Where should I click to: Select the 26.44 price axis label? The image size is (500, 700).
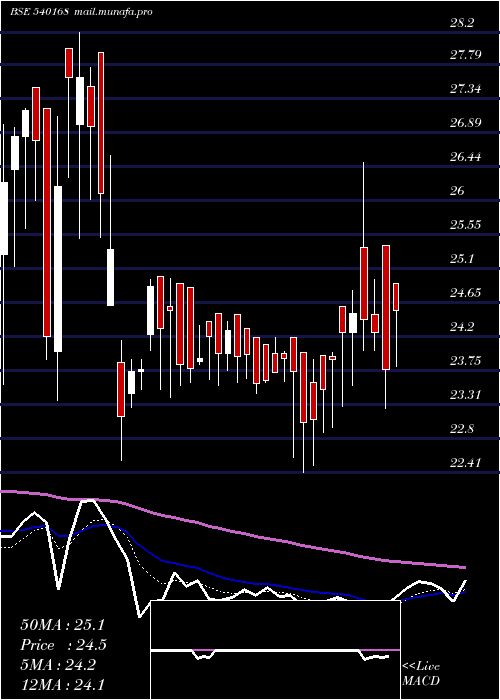pyautogui.click(x=465, y=157)
